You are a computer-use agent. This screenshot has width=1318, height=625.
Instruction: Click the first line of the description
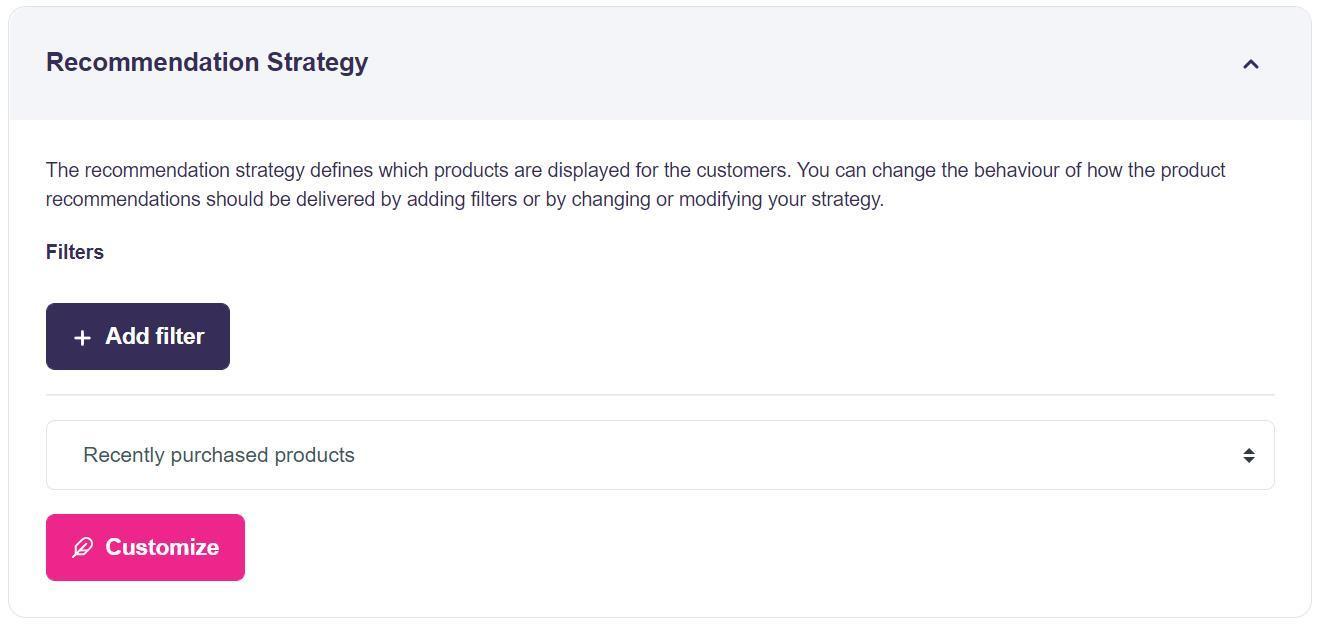tap(635, 170)
